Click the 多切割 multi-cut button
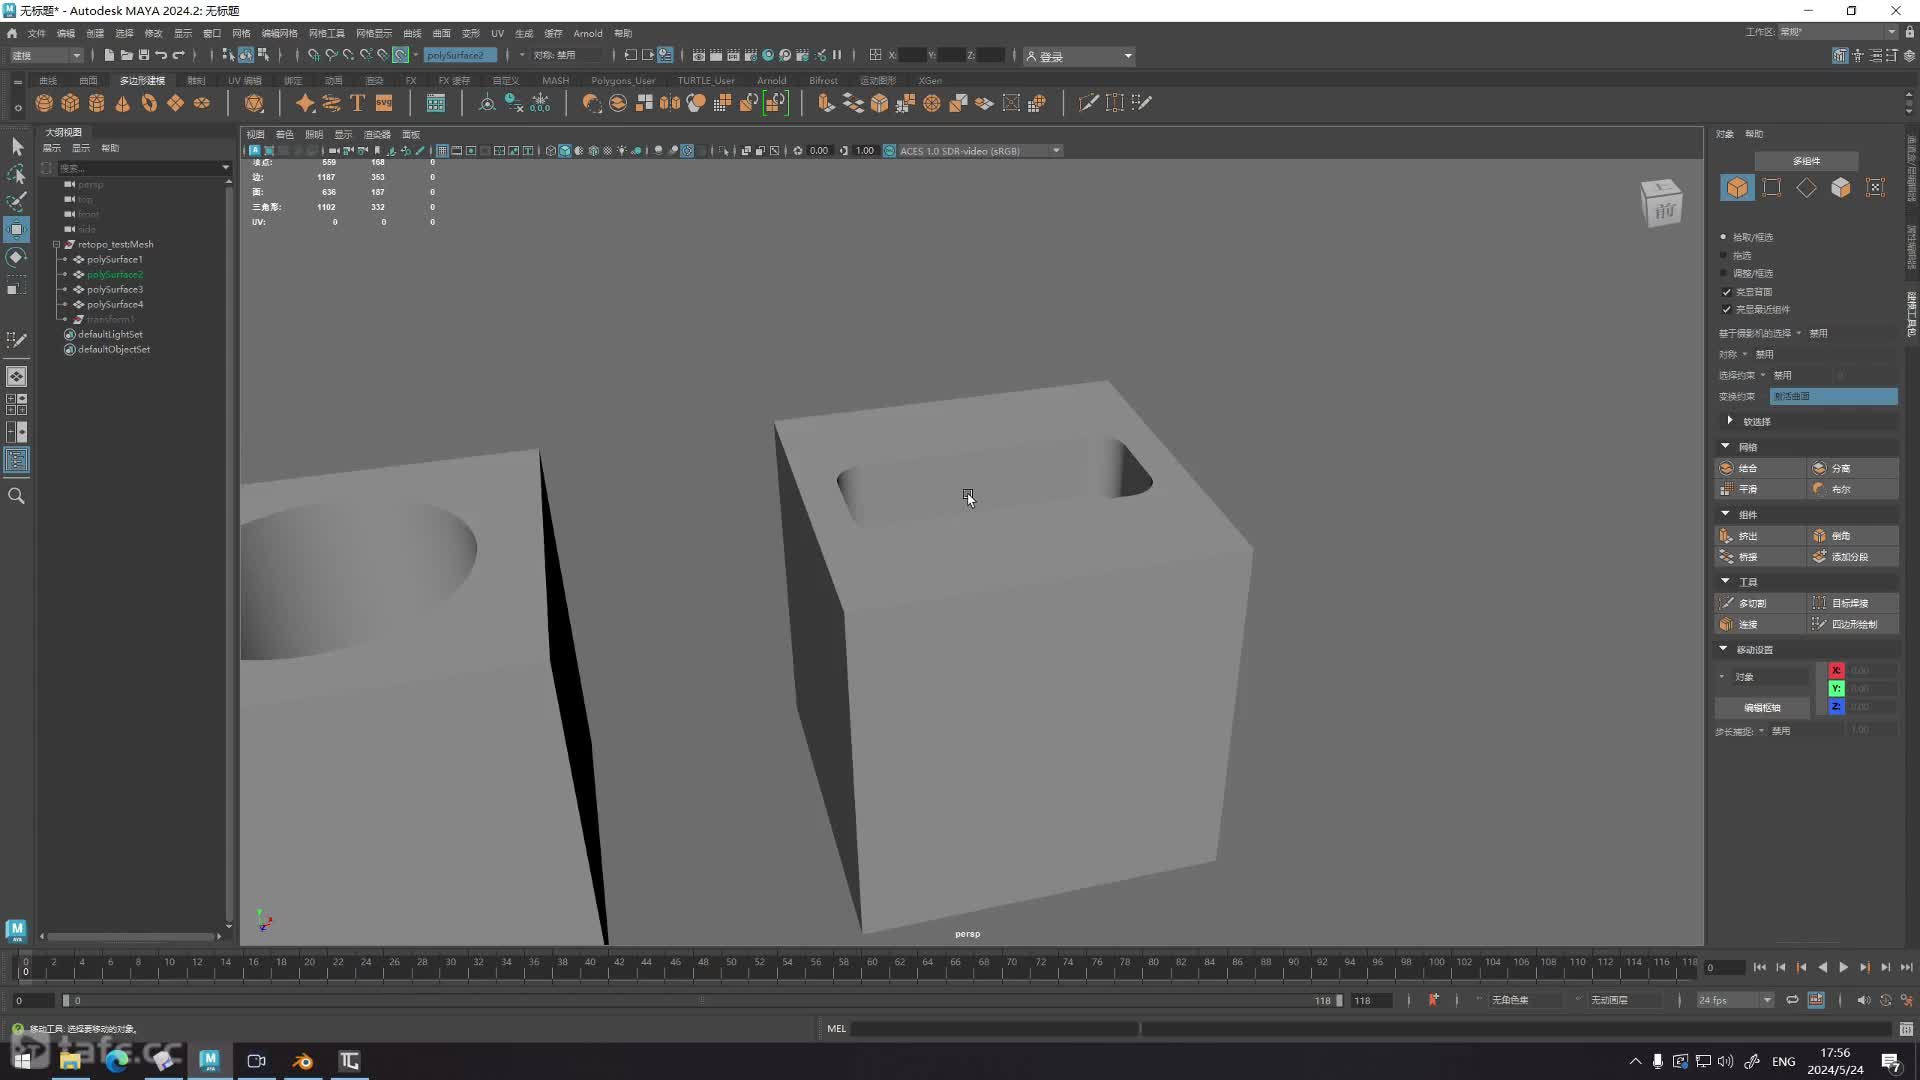This screenshot has width=1920, height=1080. pyautogui.click(x=1761, y=603)
